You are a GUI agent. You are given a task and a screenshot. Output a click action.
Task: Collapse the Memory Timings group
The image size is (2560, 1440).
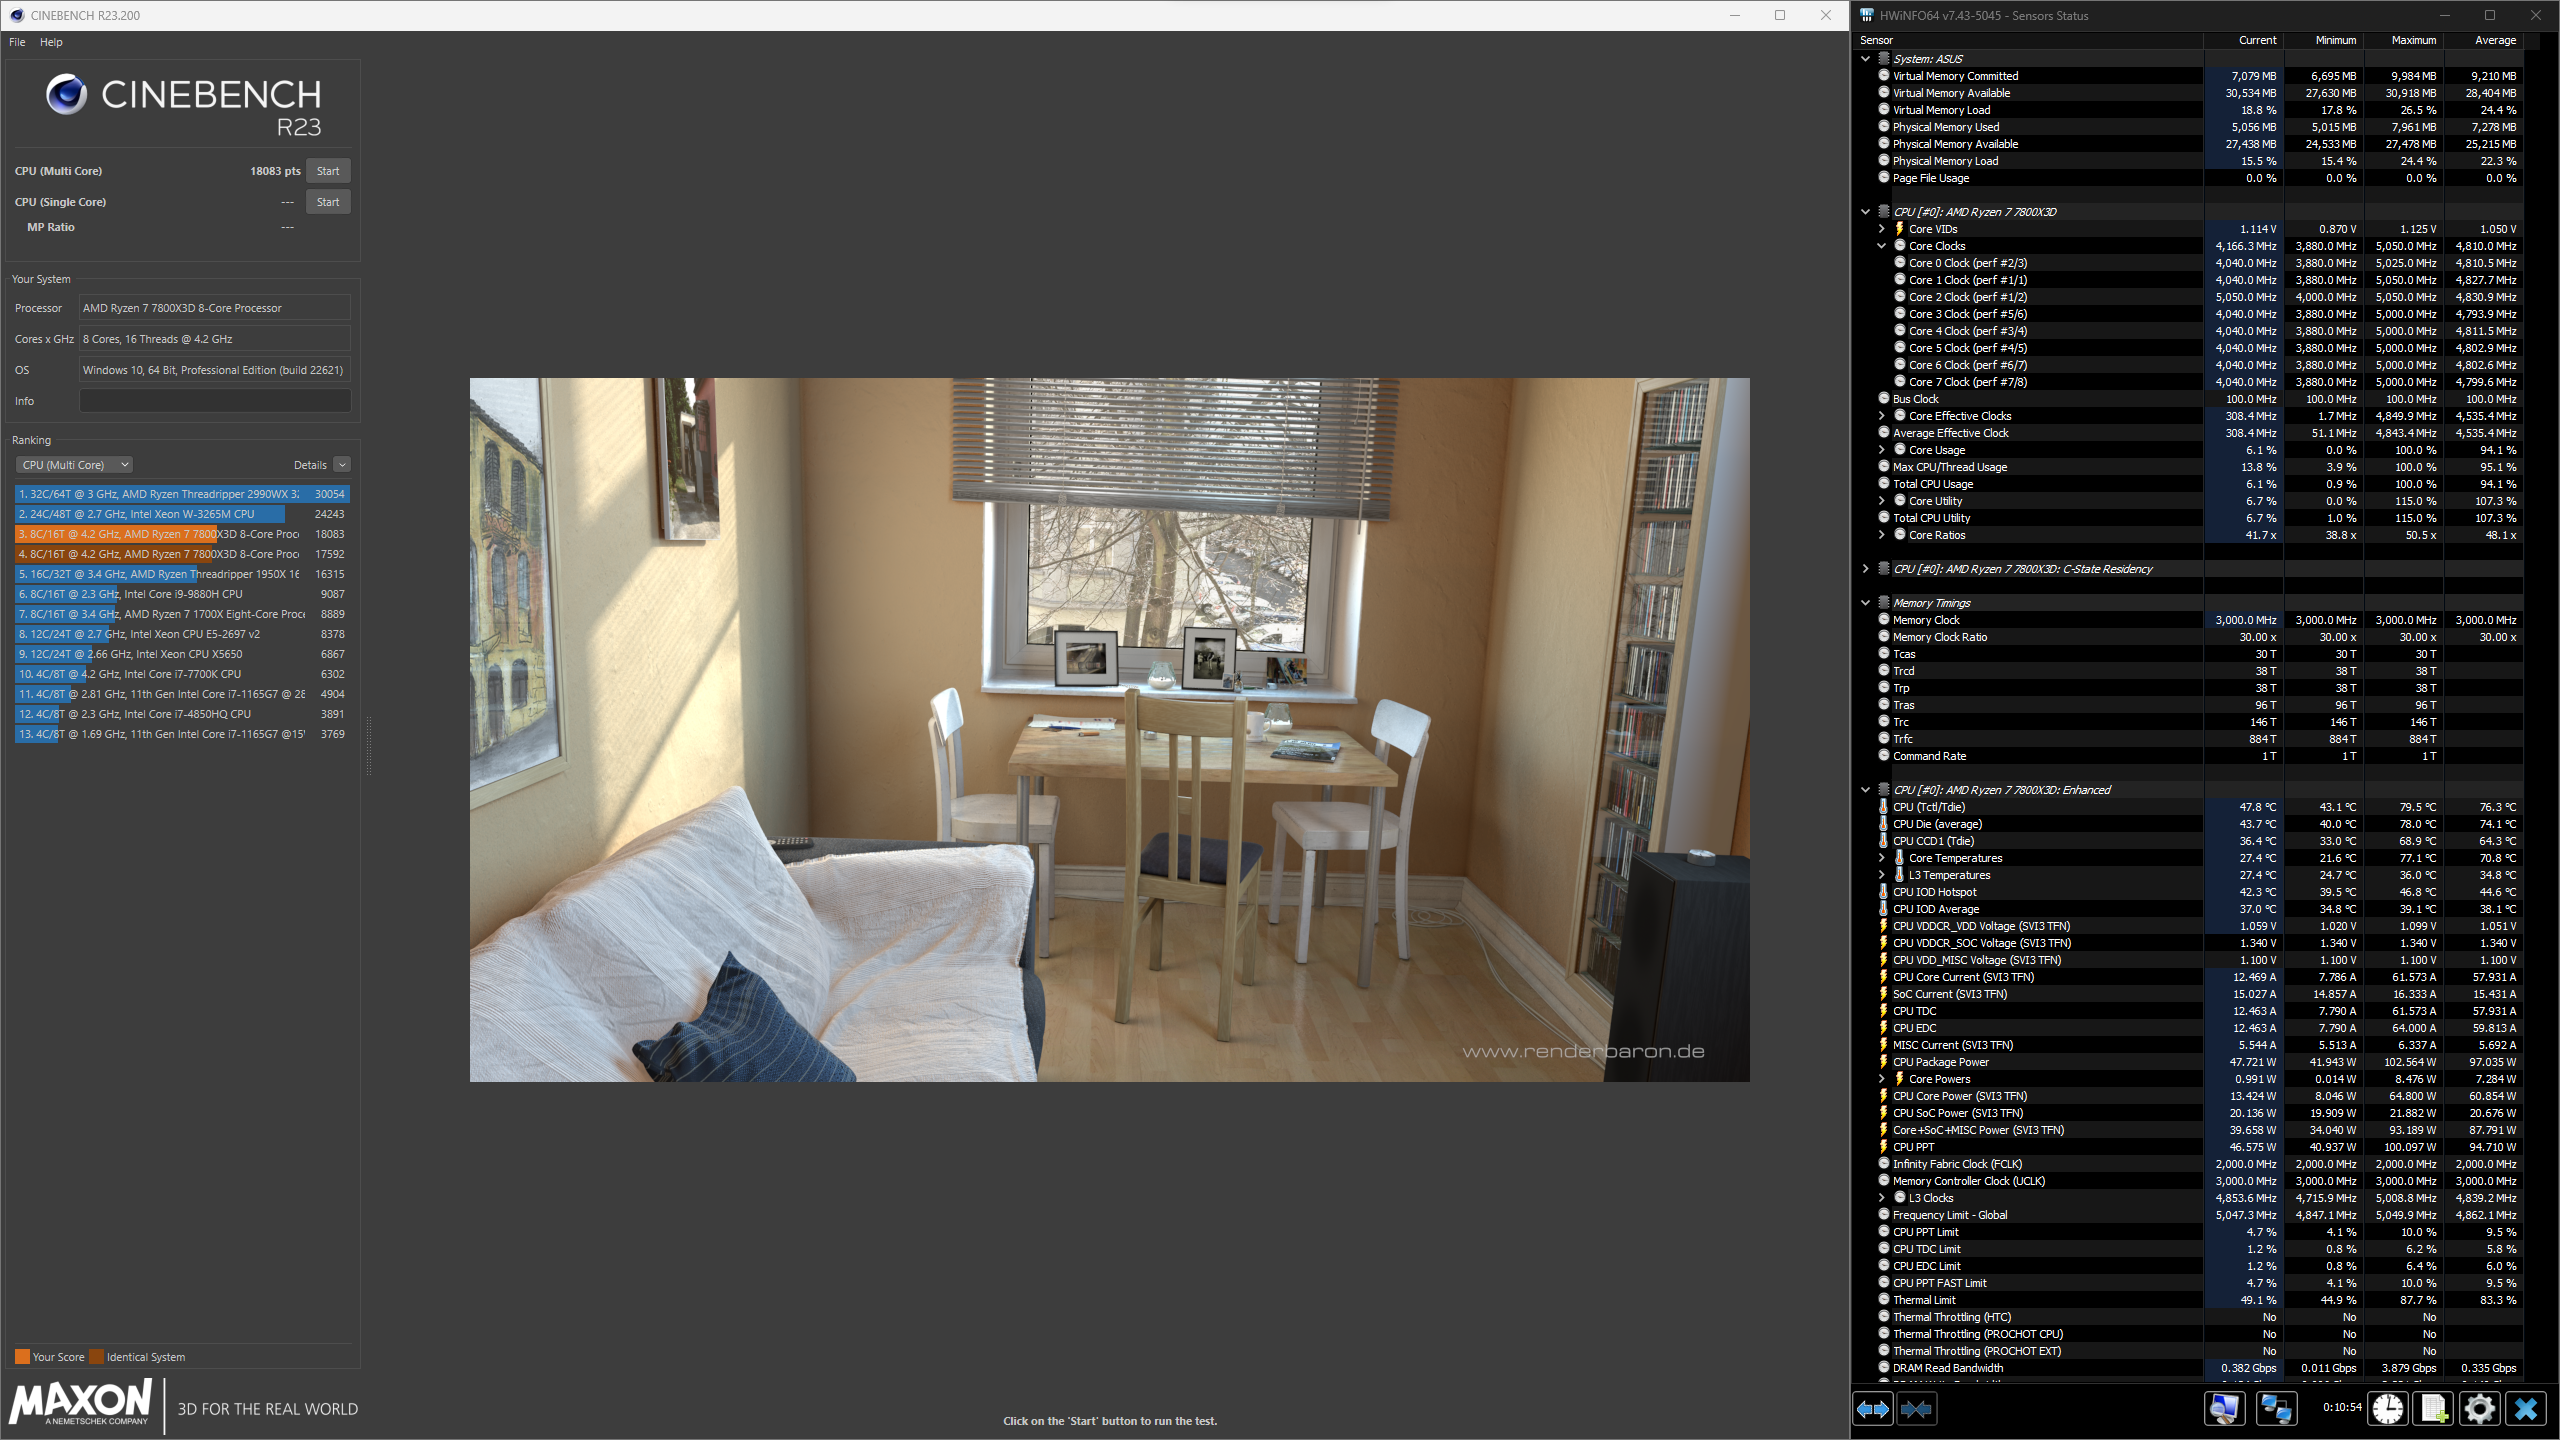[1866, 603]
